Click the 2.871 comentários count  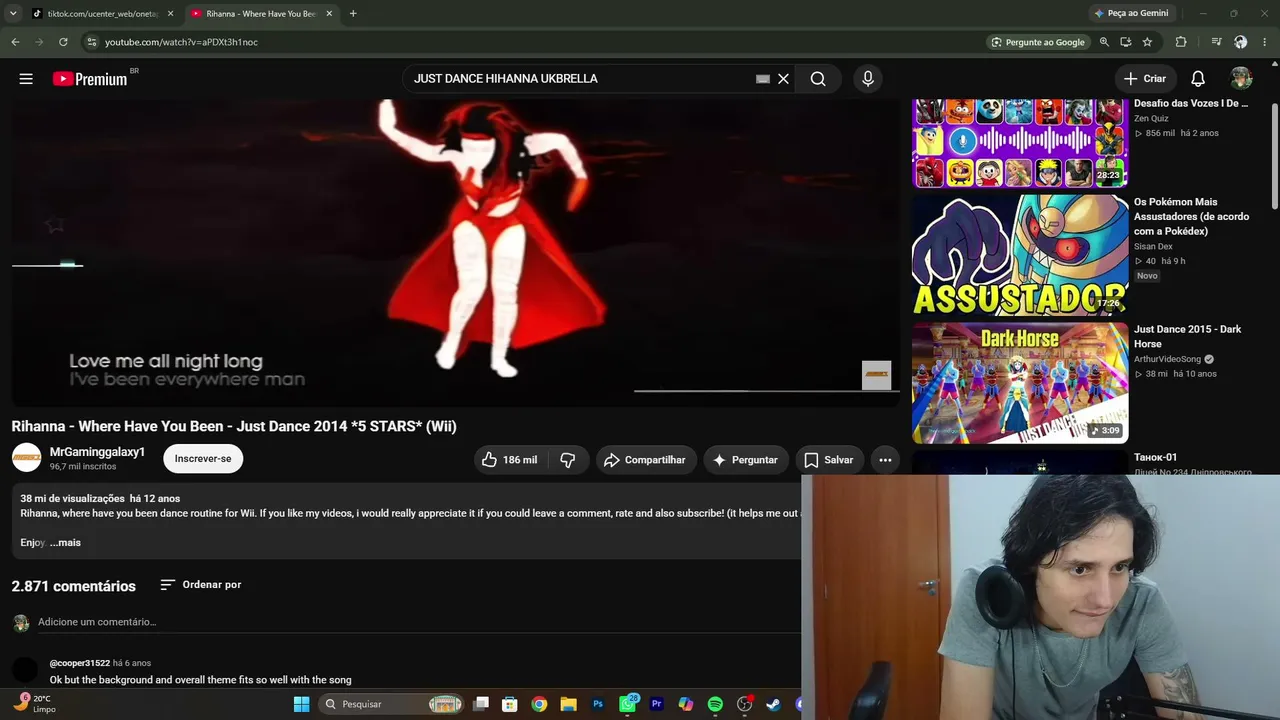[74, 586]
